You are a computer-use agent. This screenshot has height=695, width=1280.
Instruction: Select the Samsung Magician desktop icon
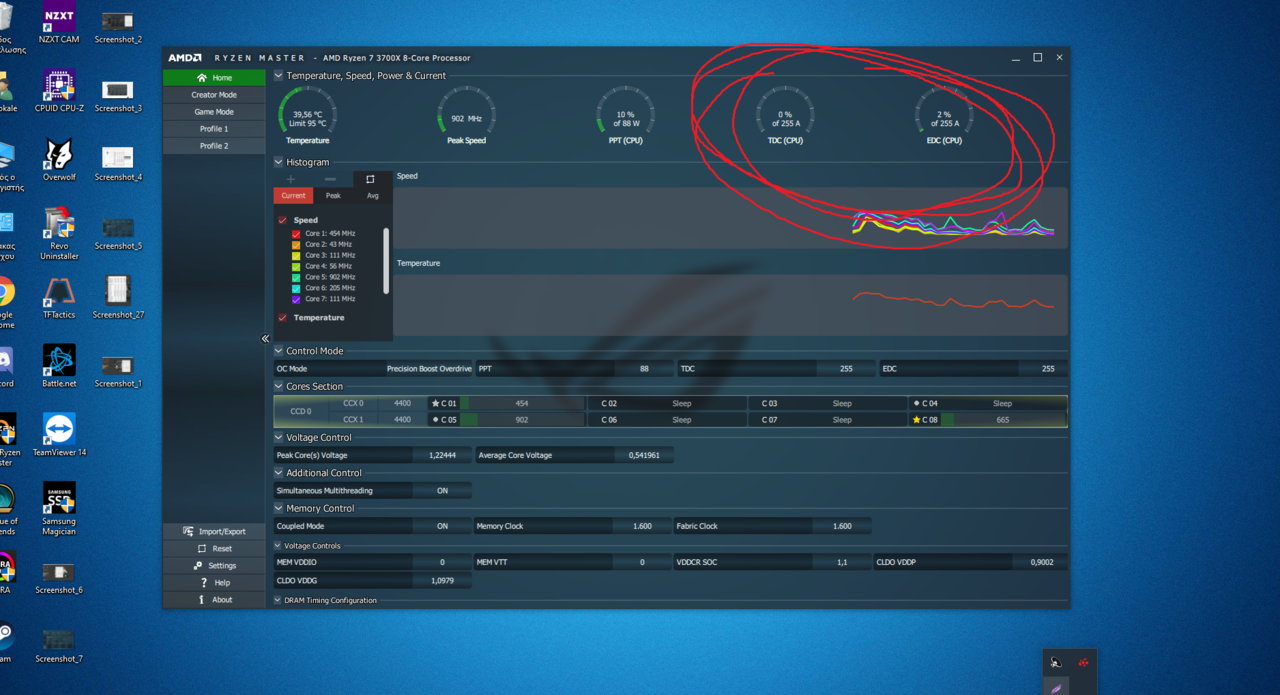coord(59,509)
